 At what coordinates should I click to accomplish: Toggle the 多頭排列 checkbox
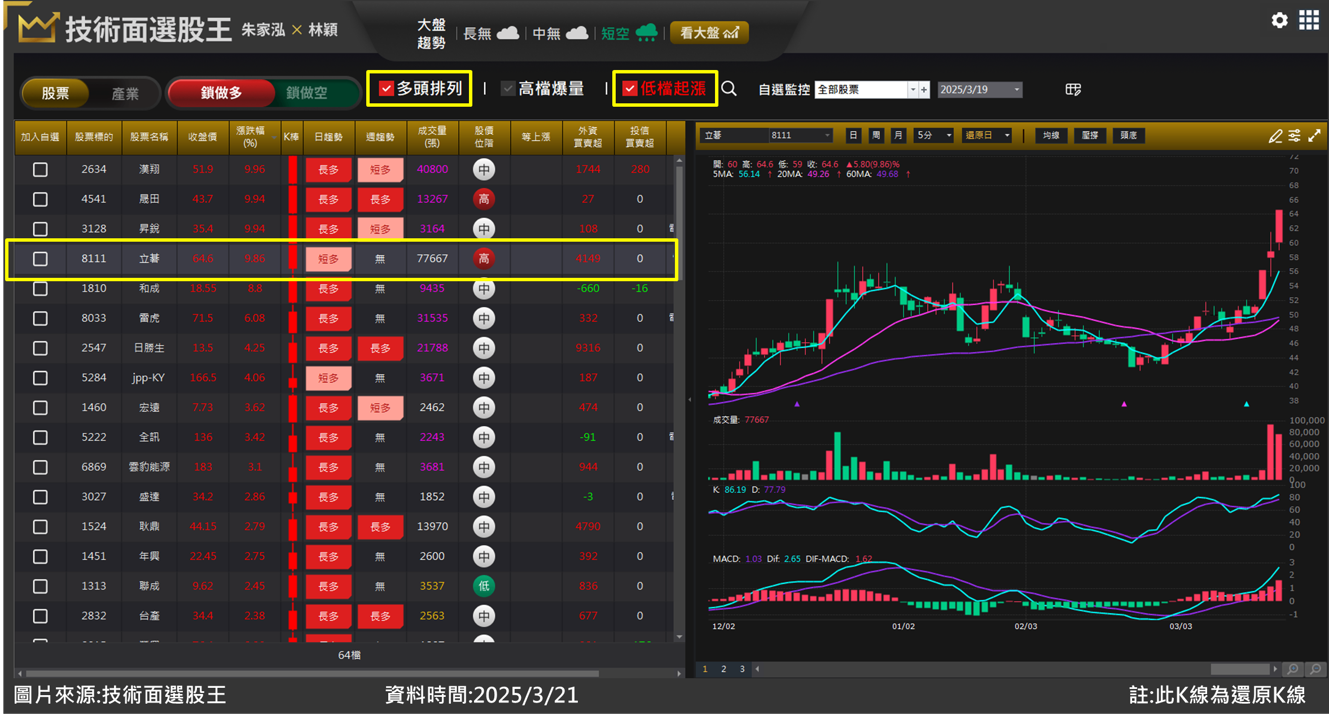click(386, 89)
